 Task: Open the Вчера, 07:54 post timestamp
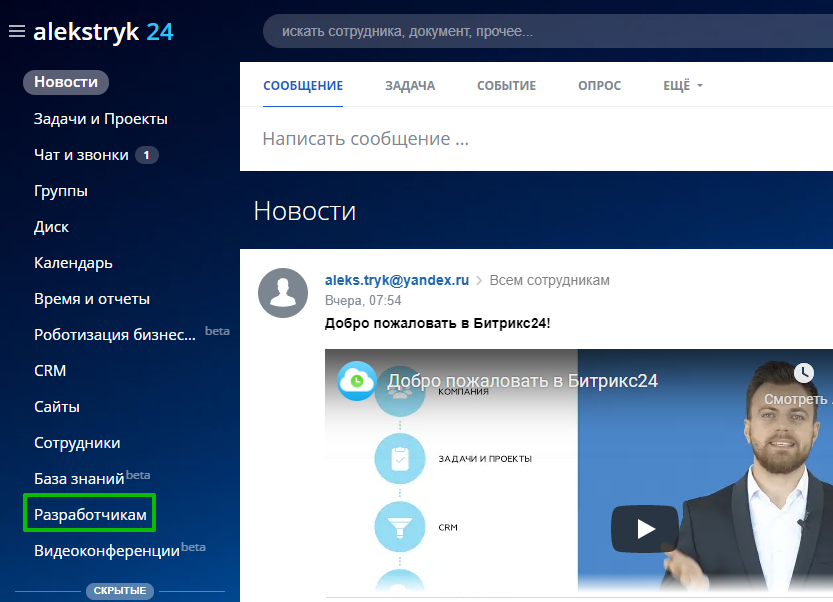tap(363, 301)
